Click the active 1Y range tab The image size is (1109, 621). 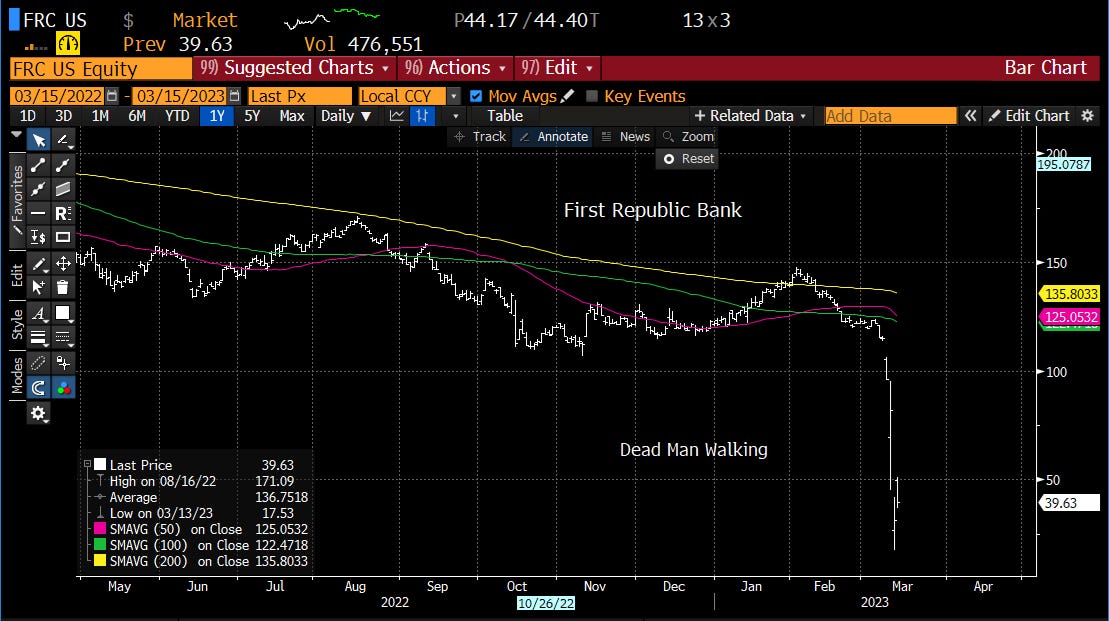216,116
